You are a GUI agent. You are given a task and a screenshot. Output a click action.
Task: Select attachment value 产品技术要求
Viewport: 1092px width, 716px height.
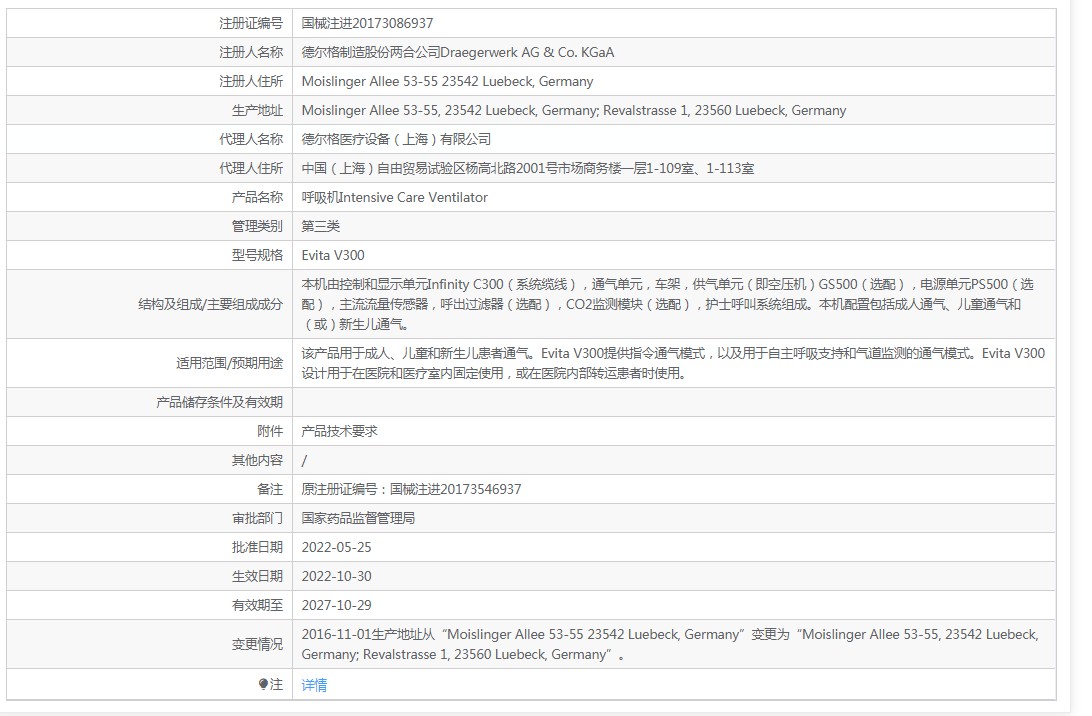point(339,431)
